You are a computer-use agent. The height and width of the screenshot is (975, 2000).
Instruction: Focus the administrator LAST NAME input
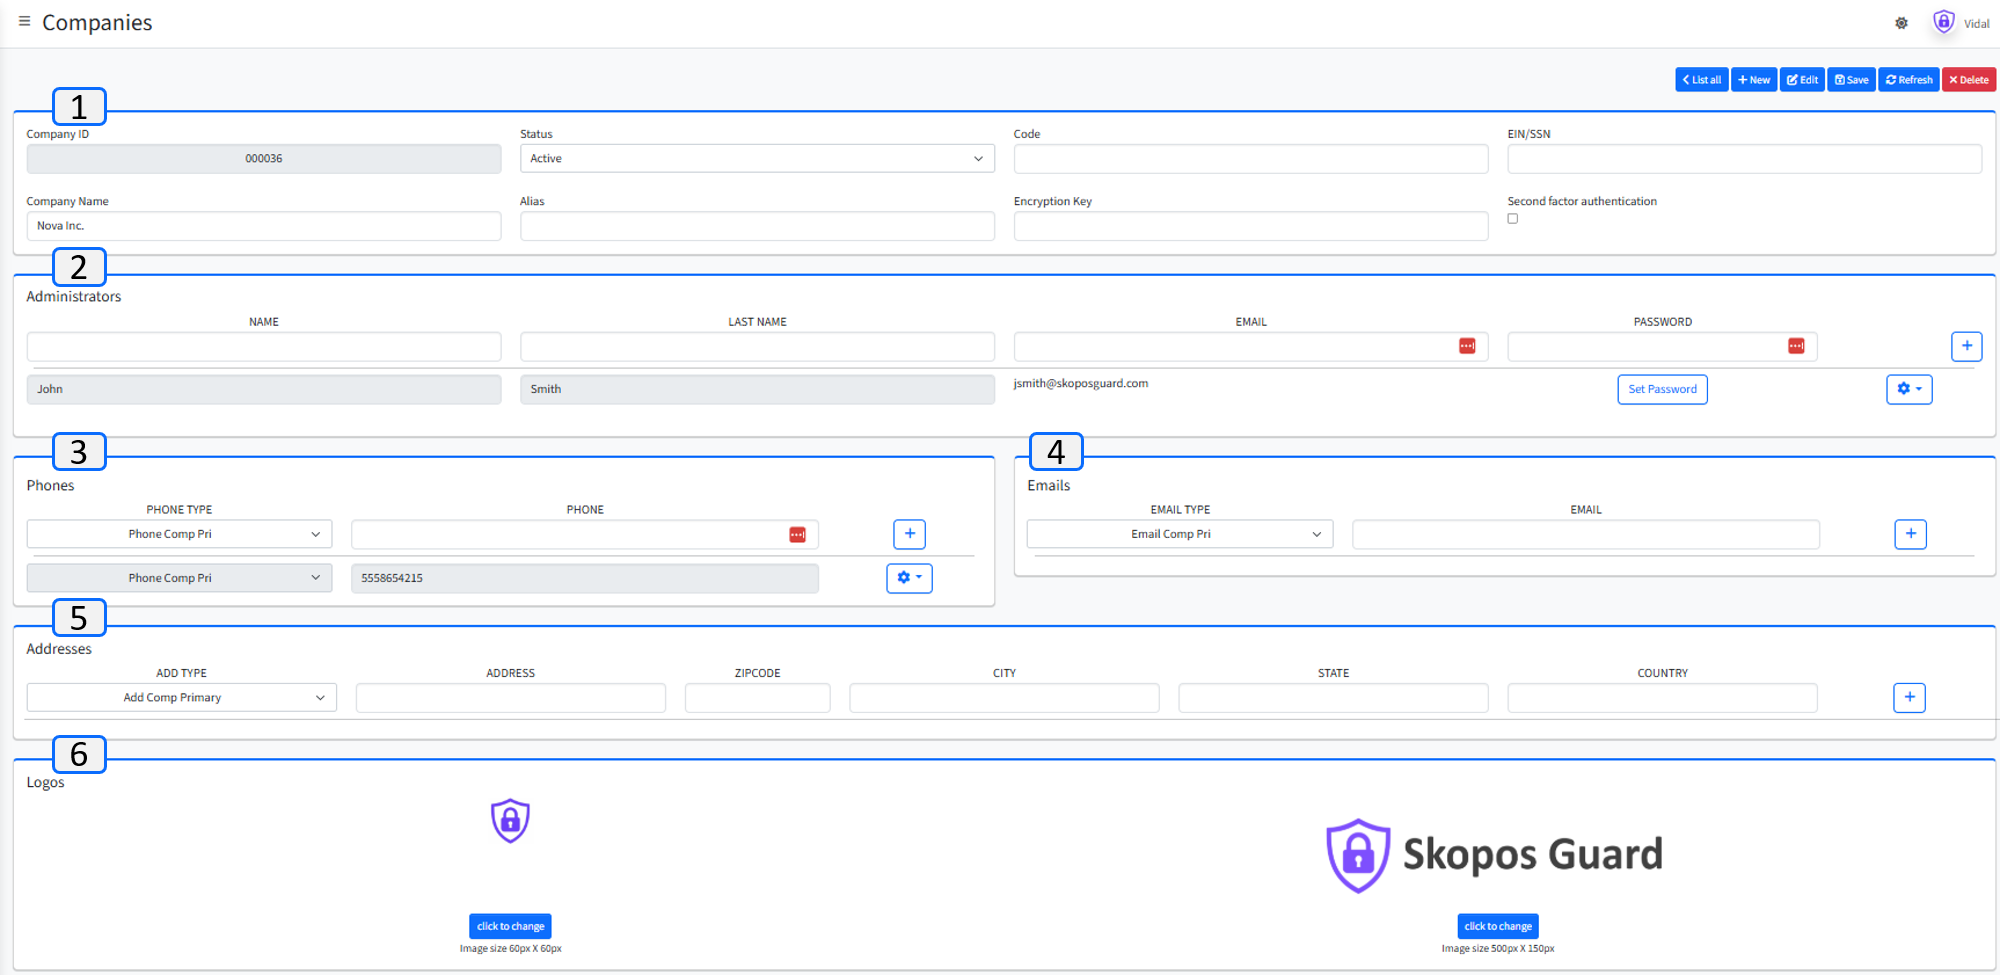757,347
